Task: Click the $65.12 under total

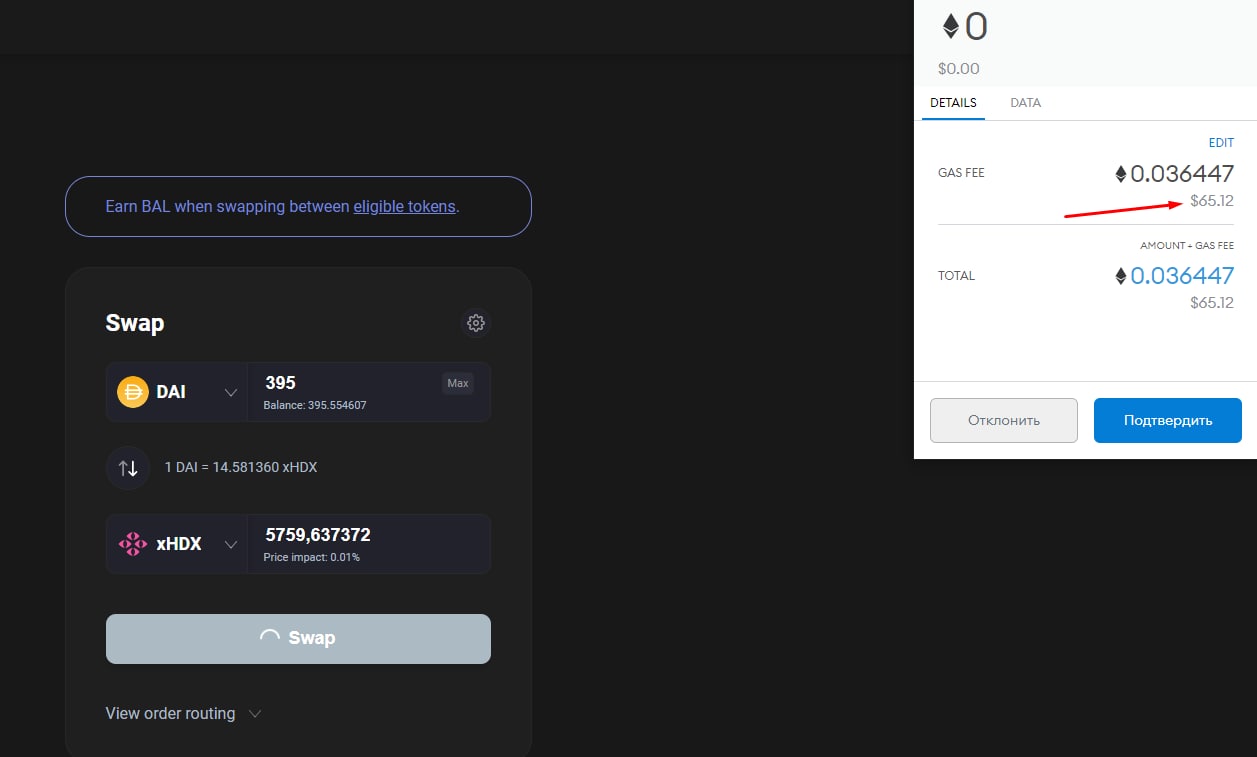Action: point(1212,303)
